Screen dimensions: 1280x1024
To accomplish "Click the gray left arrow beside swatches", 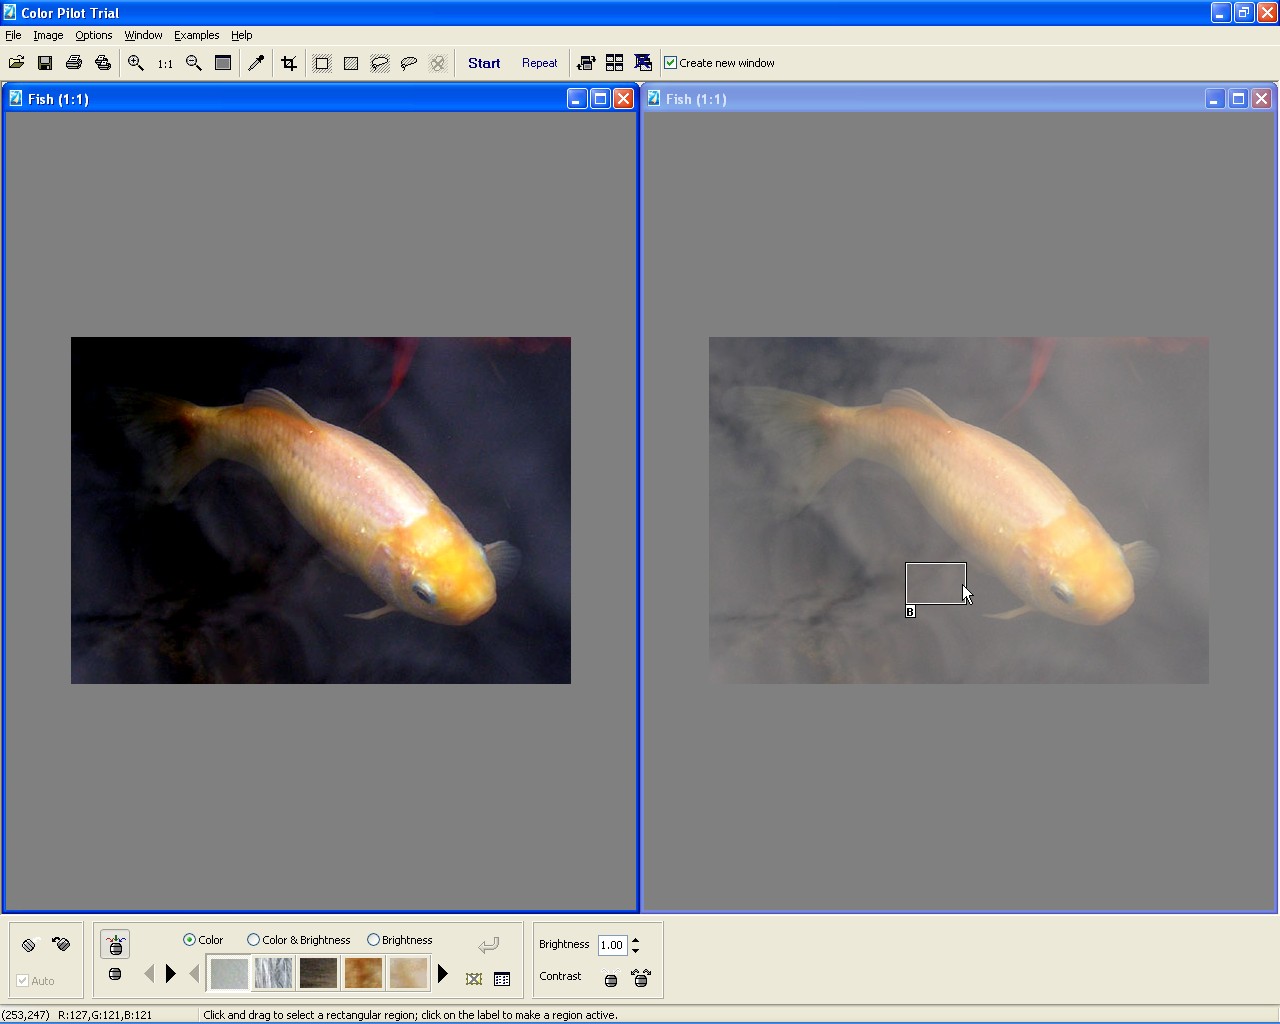I will click(x=194, y=973).
